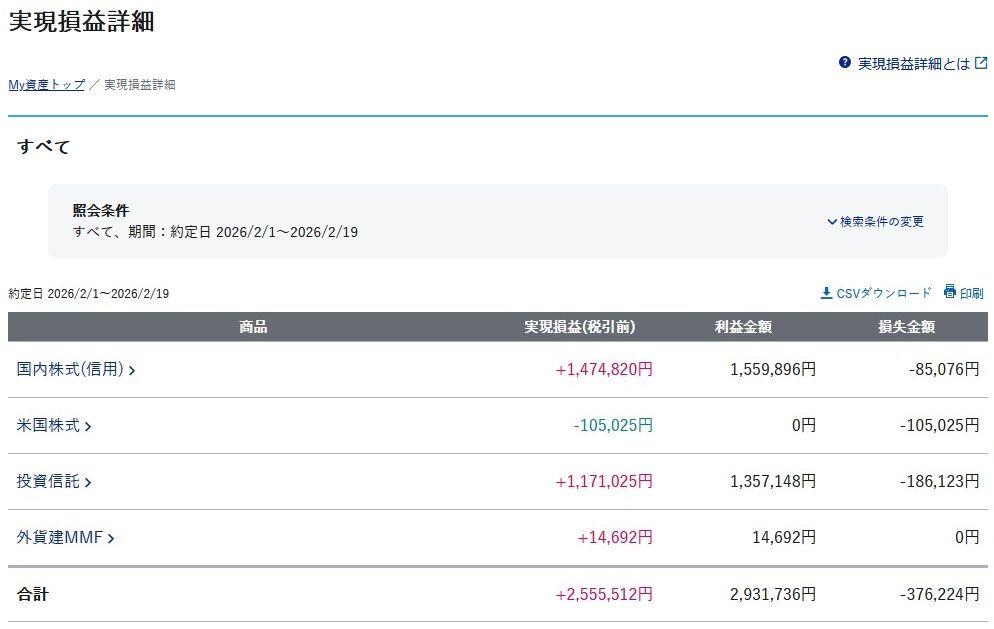Open 投資信託 details
994x629 pixels.
coord(48,481)
